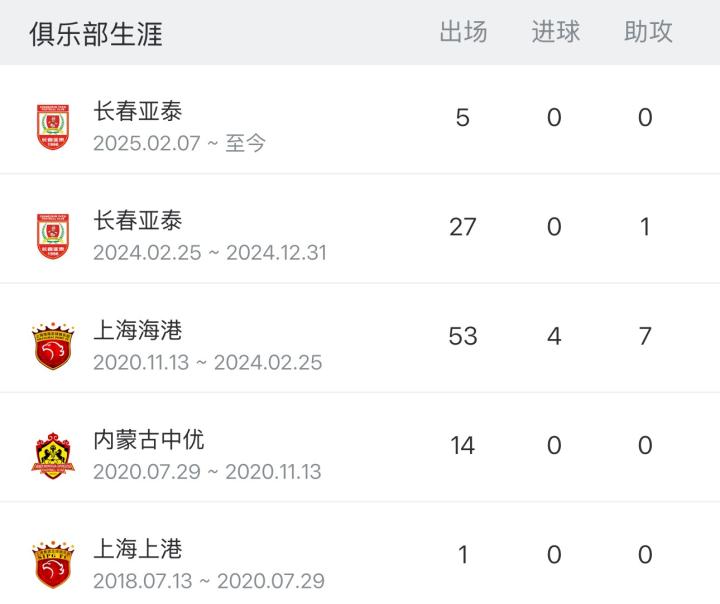Image resolution: width=720 pixels, height=604 pixels.
Task: Open the 上海海港 club crest
Action: tap(52, 346)
